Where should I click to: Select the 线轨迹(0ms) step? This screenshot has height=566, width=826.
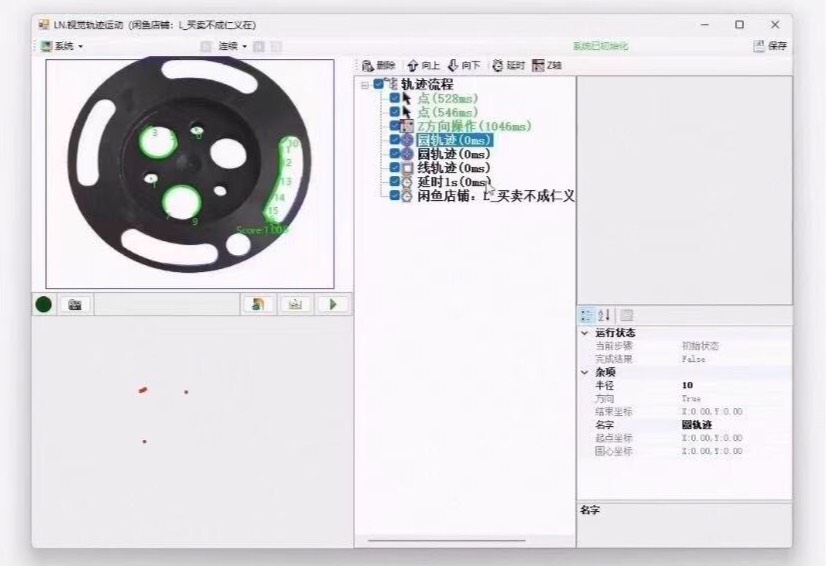[x=454, y=168]
